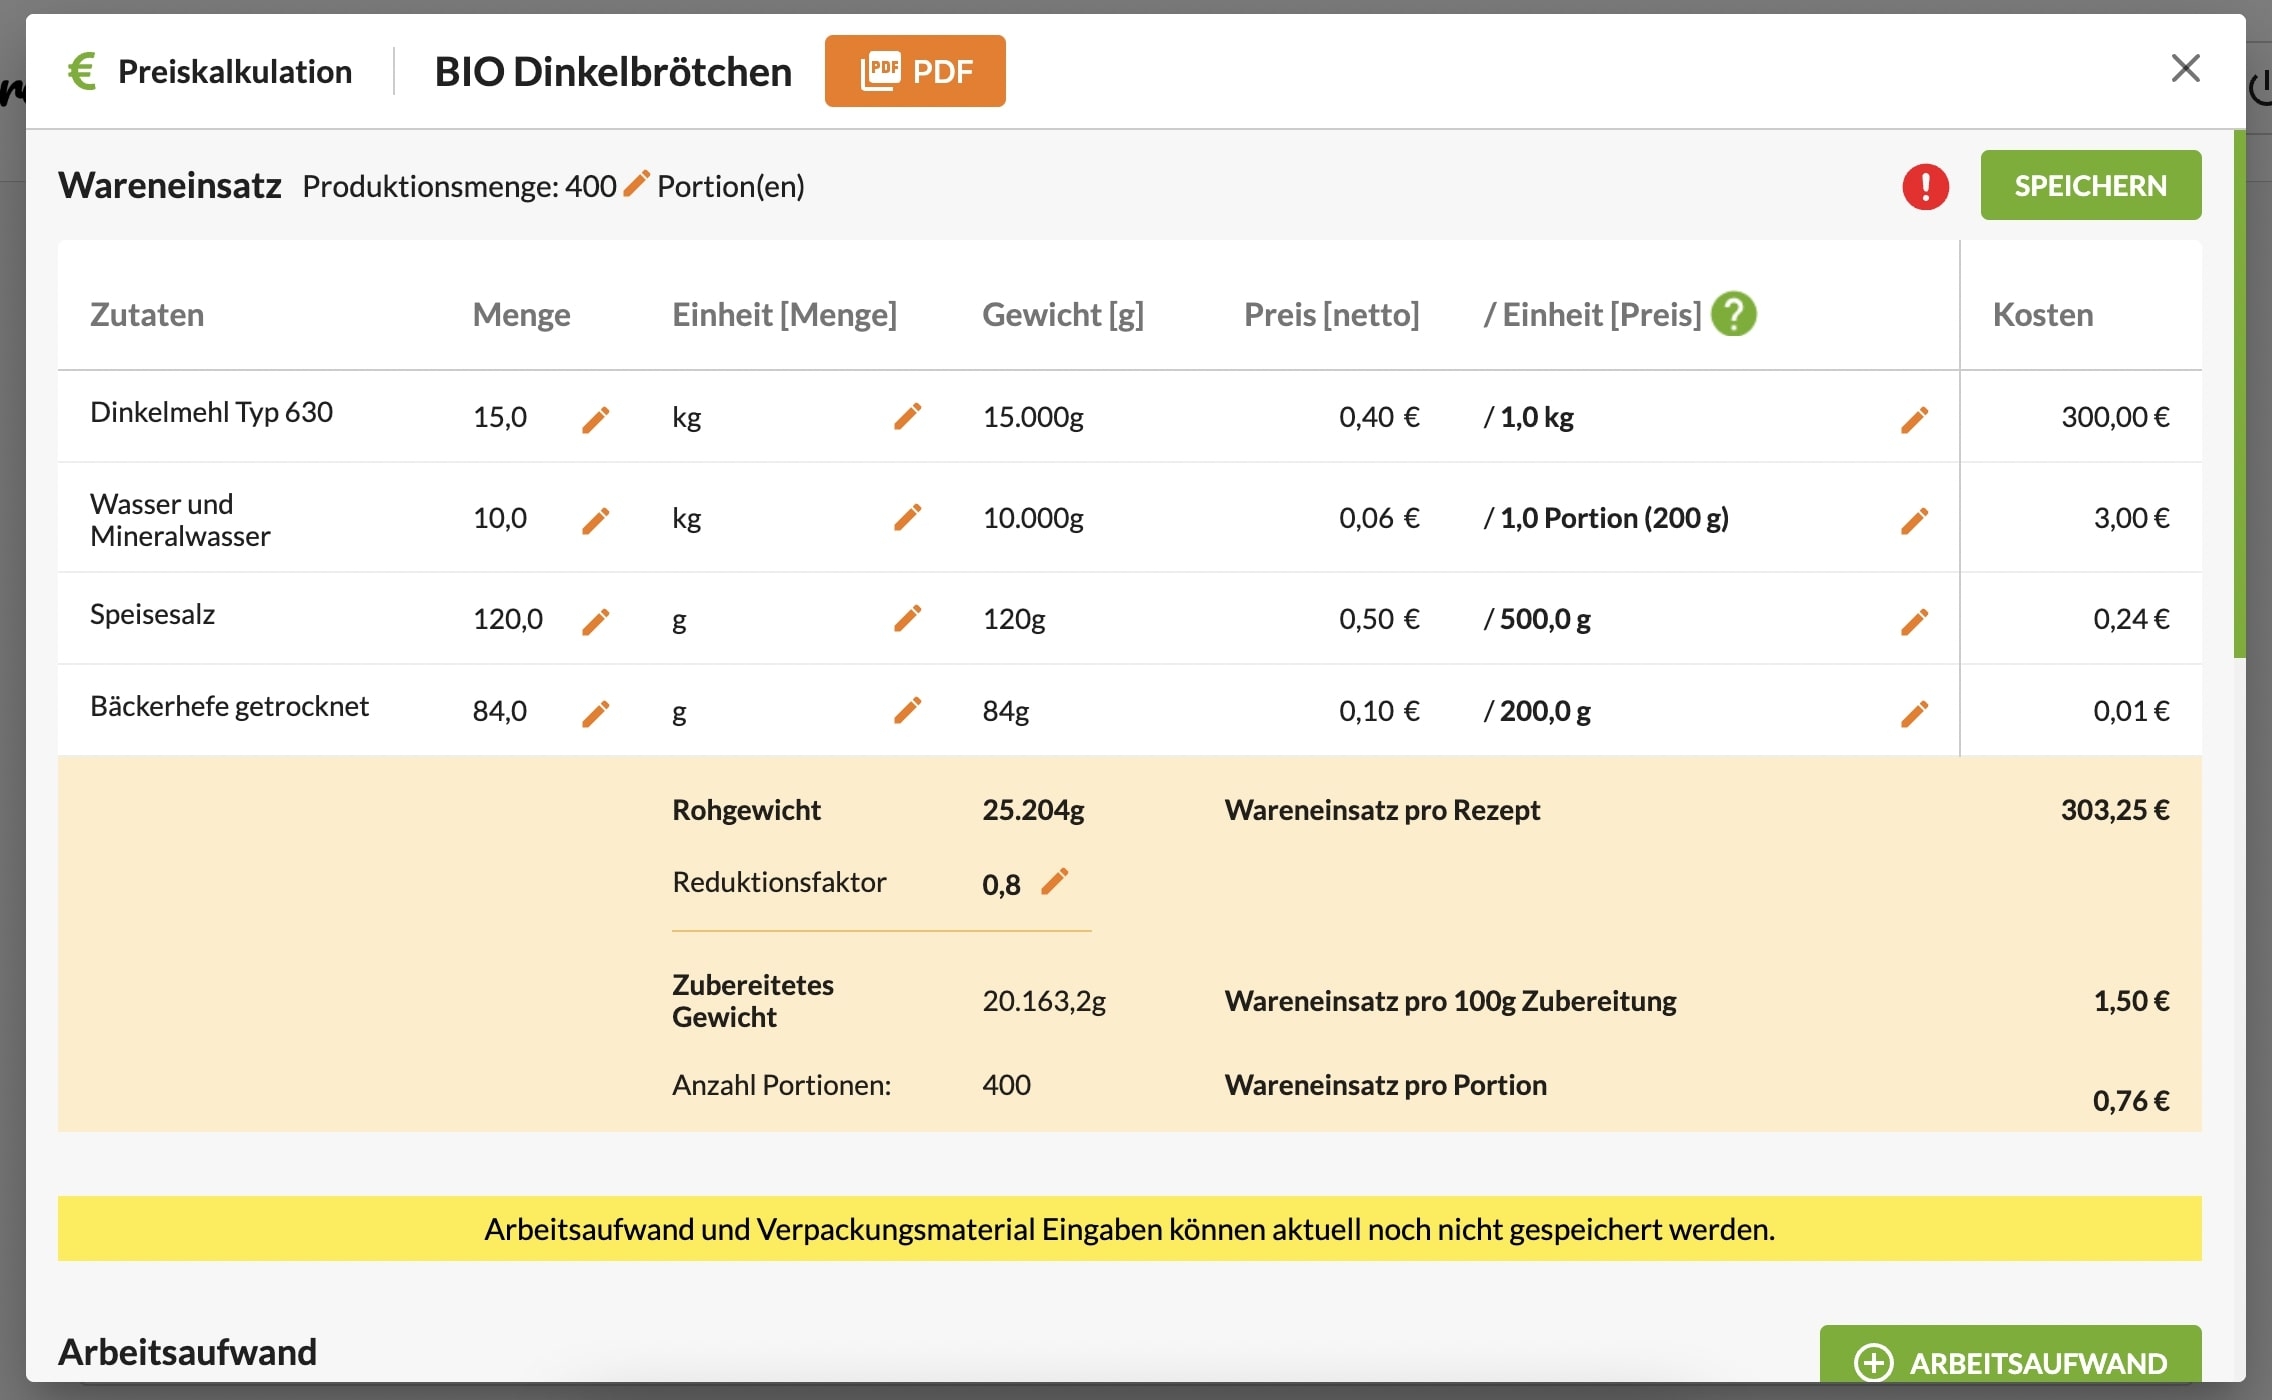
Task: Edit unit kg for Wasser und Mineralwasser
Action: click(907, 518)
